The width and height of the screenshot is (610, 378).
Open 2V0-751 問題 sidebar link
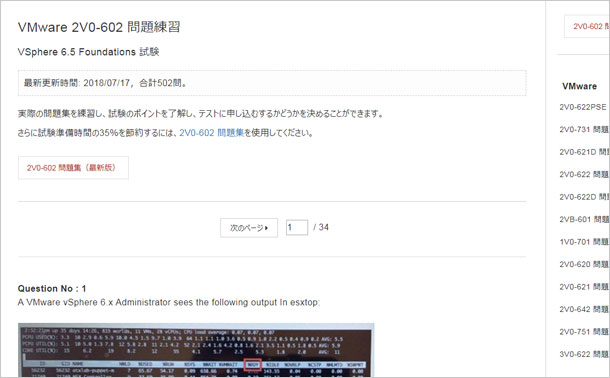point(584,332)
